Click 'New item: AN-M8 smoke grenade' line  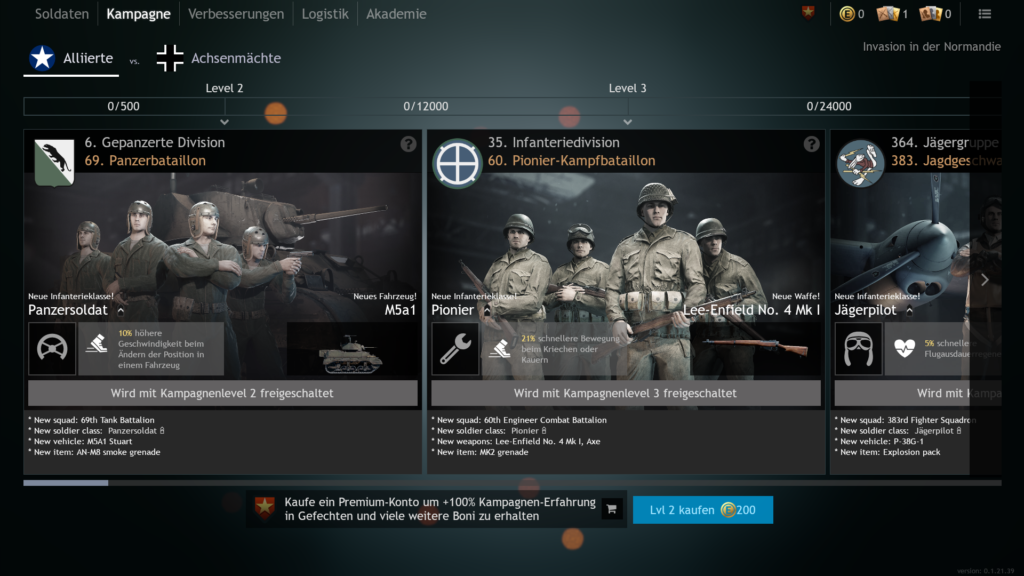pos(94,452)
